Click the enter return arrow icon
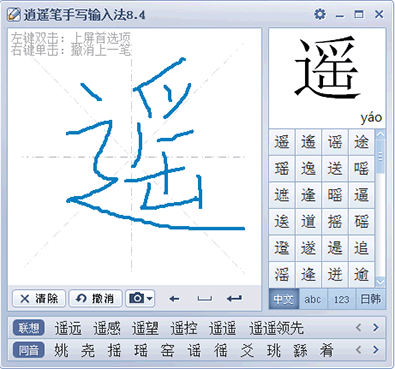This screenshot has height=369, width=395. pyautogui.click(x=234, y=299)
